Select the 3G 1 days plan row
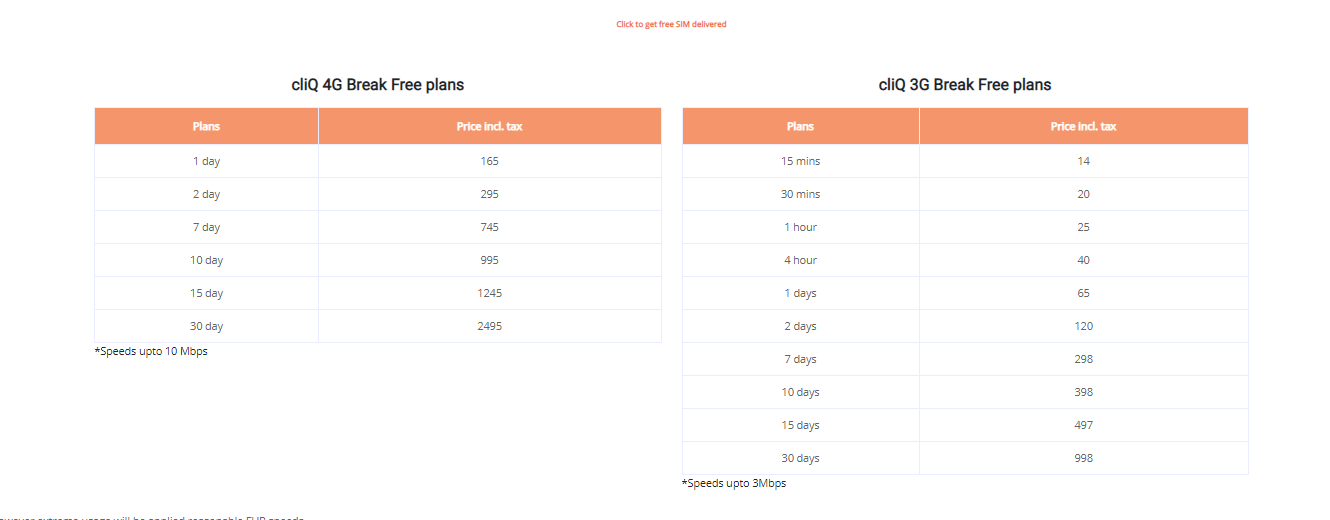The height and width of the screenshot is (520, 1330). 965,293
